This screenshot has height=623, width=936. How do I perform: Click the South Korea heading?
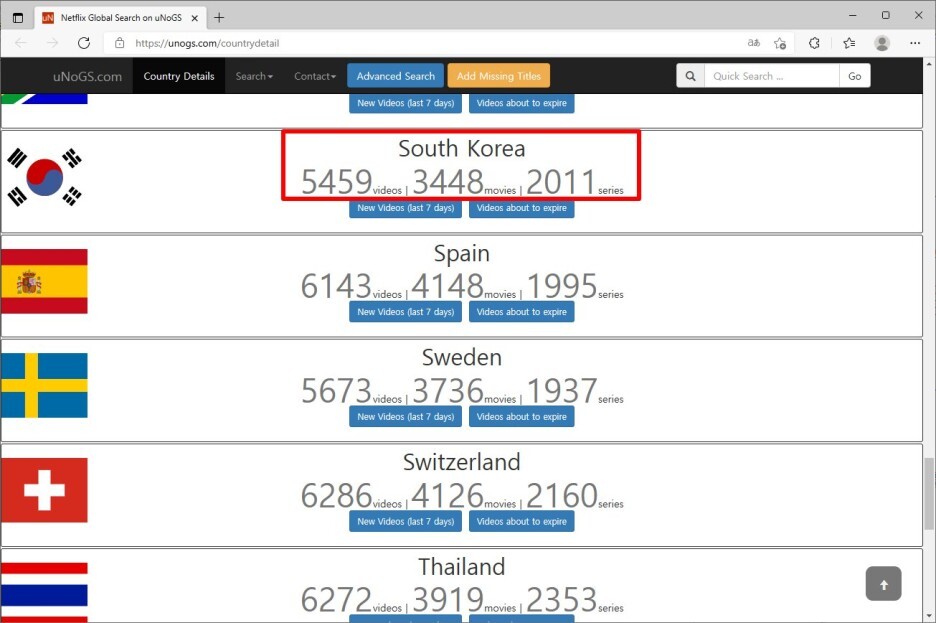point(461,149)
